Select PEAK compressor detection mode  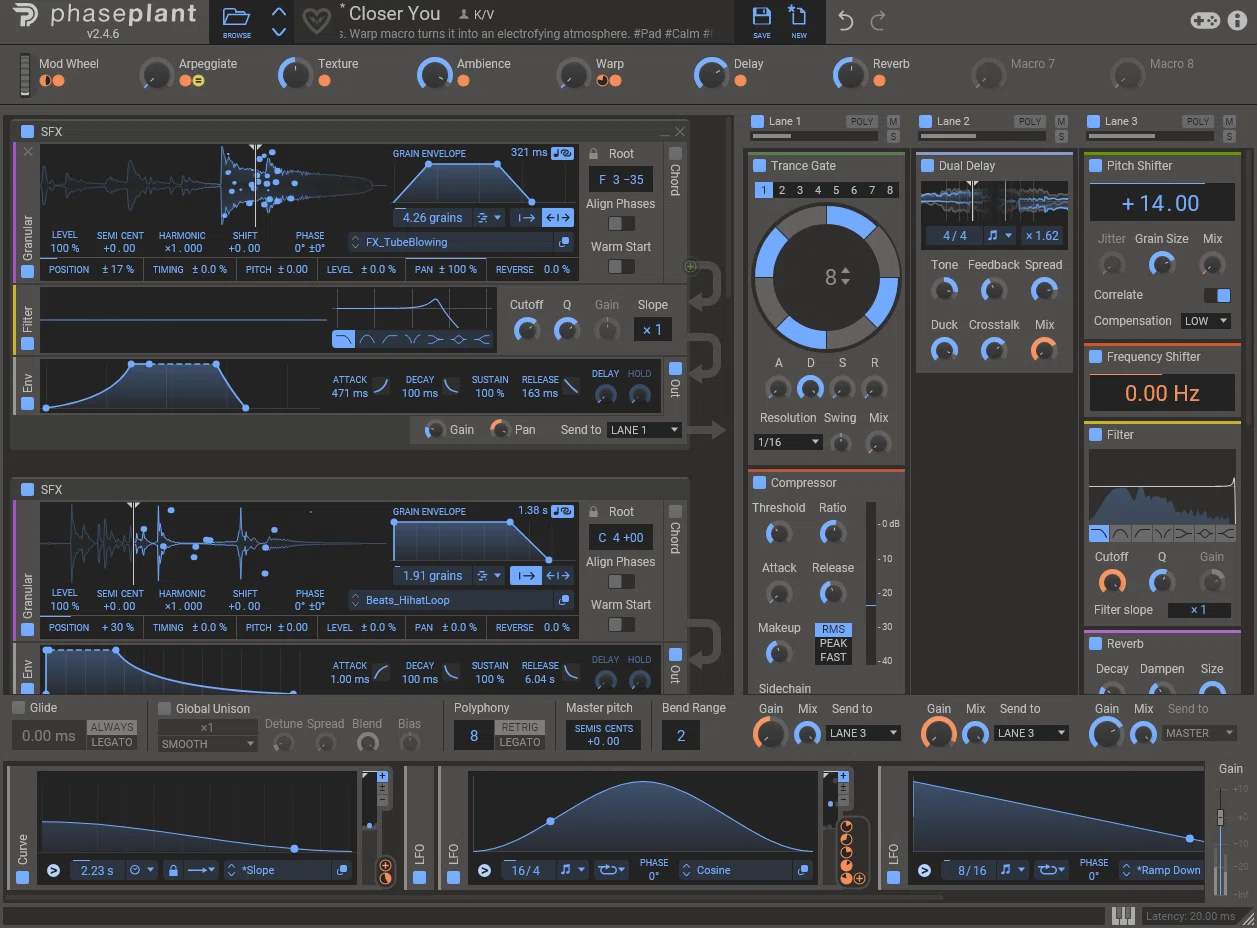833,643
